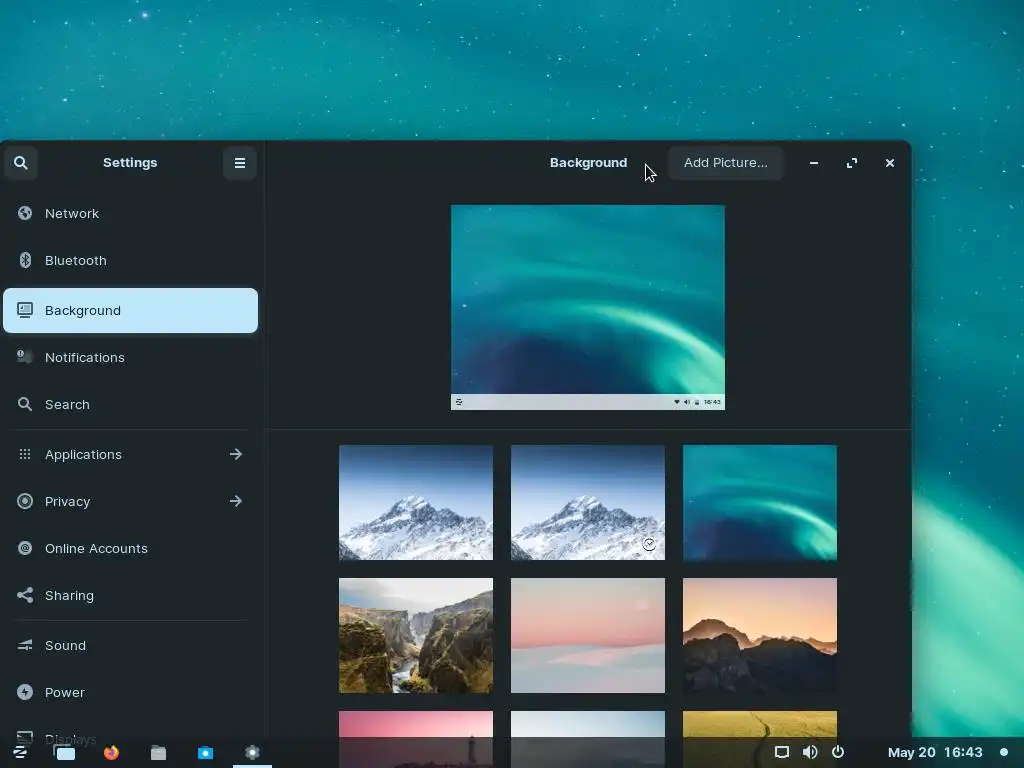Click the screen icon in system tray
This screenshot has height=768, width=1024.
click(782, 752)
